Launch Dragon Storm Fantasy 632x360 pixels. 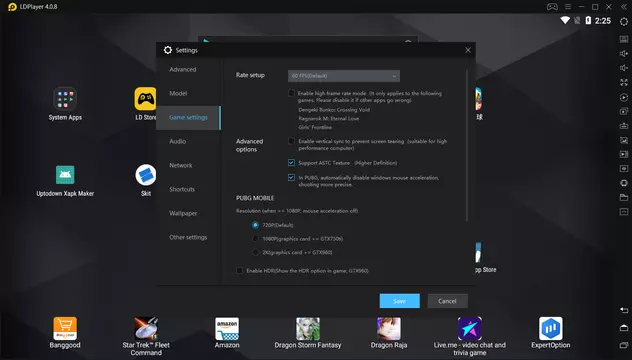coord(308,333)
